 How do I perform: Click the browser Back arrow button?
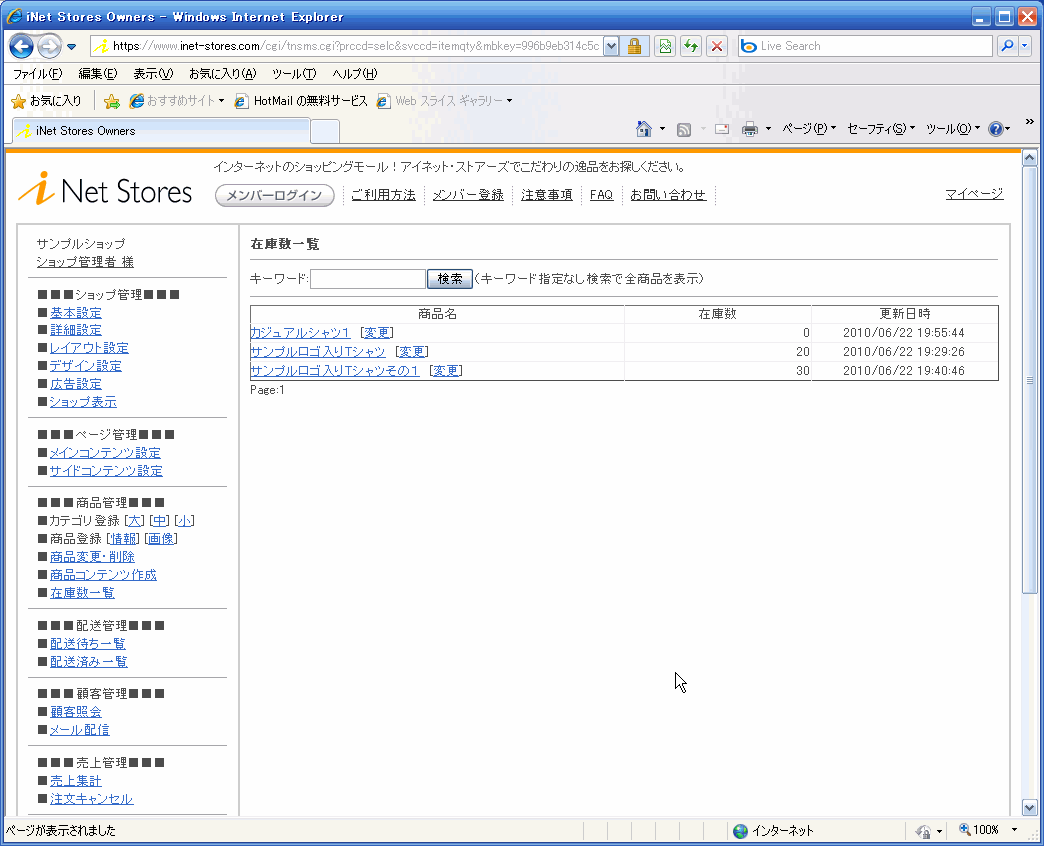coord(22,46)
